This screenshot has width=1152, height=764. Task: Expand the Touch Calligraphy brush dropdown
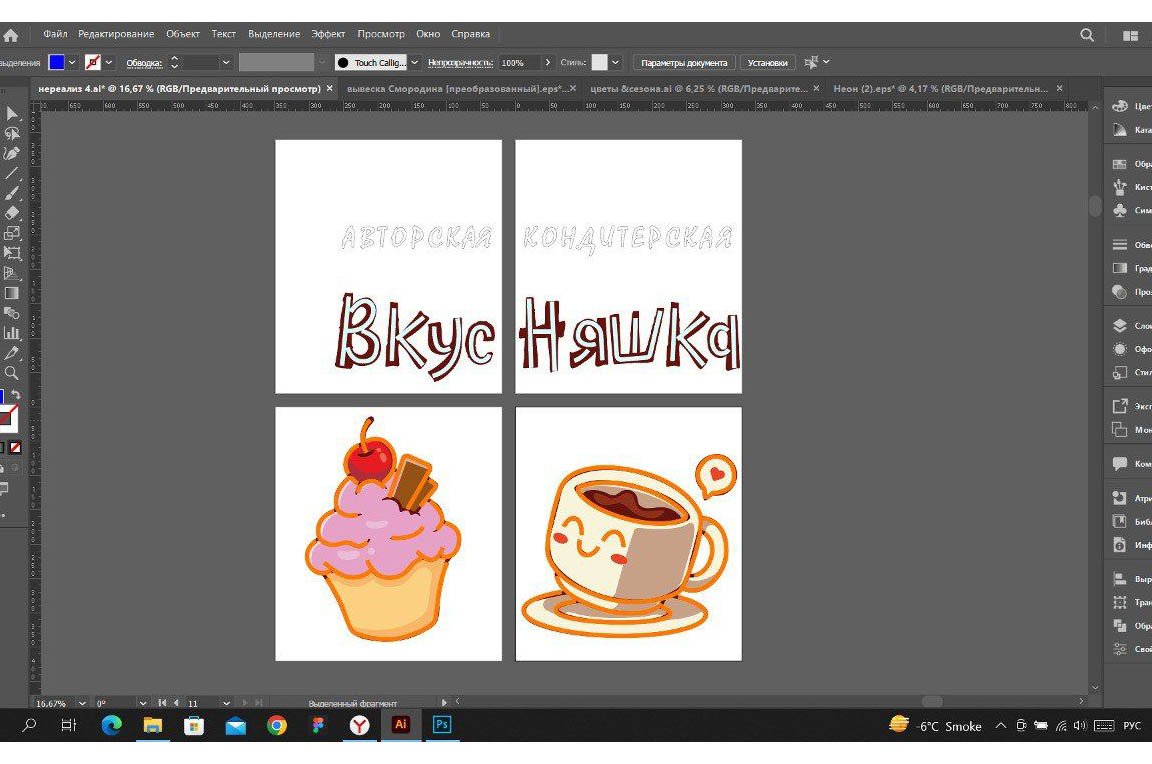(x=415, y=62)
